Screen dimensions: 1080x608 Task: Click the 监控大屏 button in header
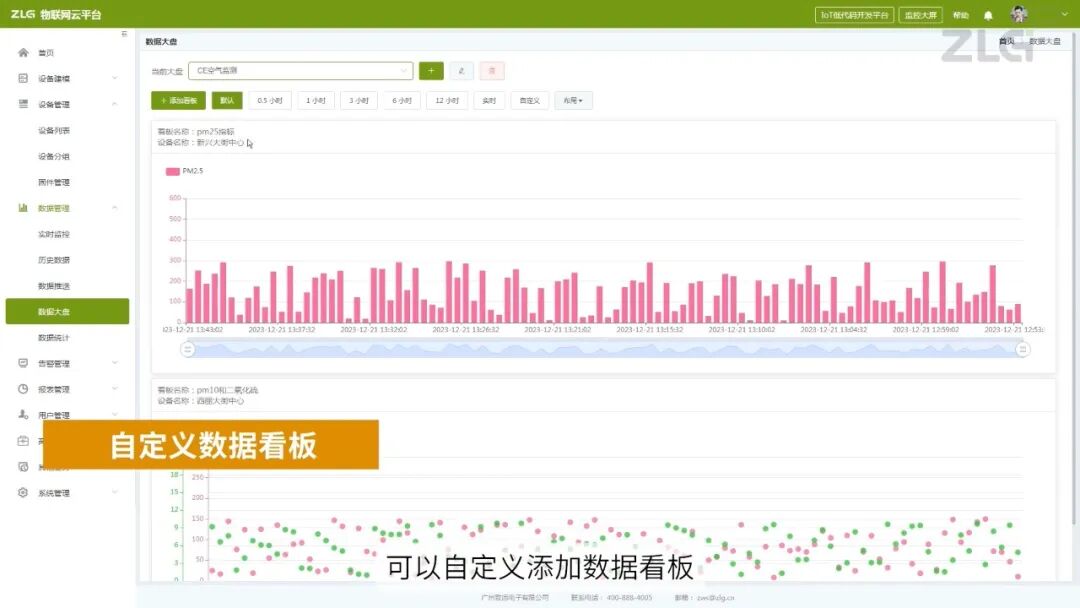coord(920,15)
